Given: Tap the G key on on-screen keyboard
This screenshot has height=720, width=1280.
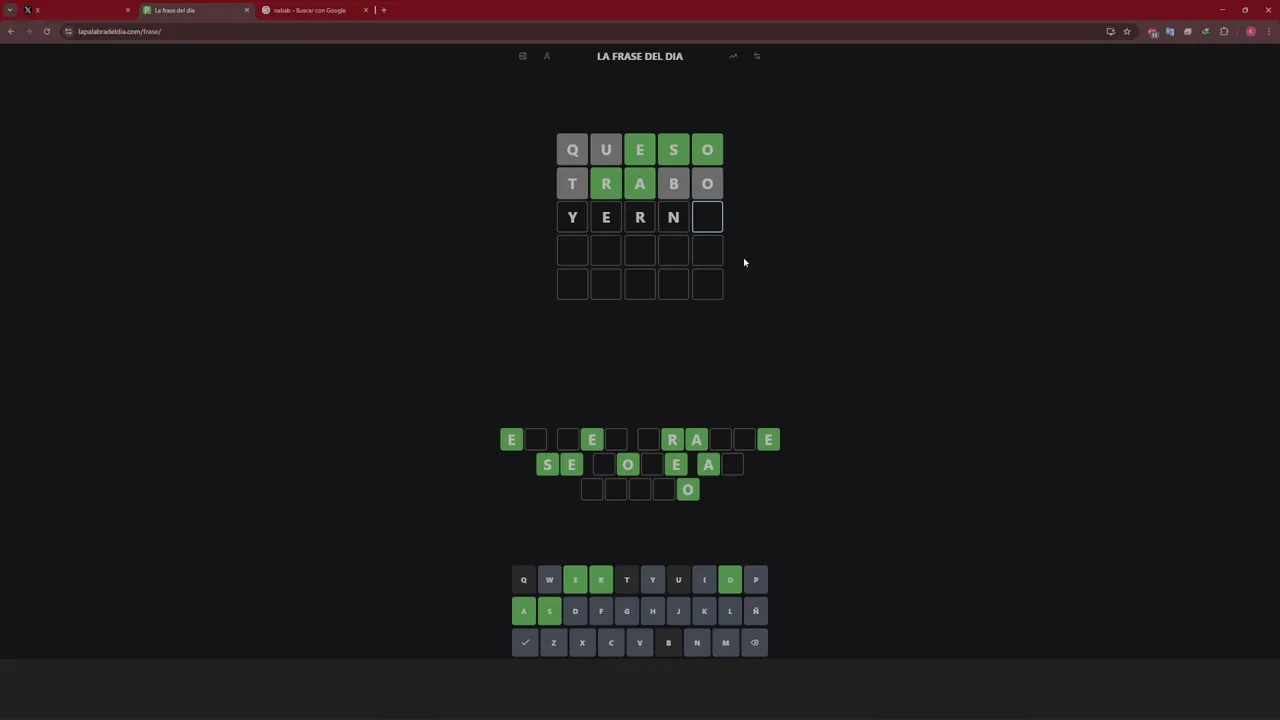Looking at the screenshot, I should [x=627, y=611].
